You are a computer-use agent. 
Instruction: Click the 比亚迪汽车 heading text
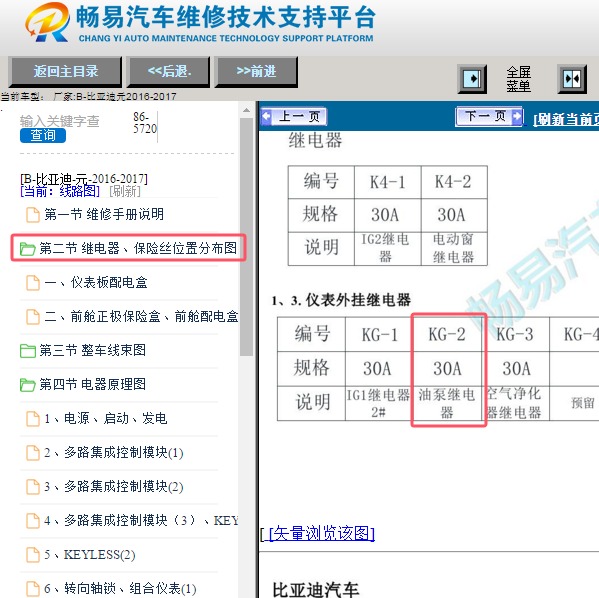(x=316, y=590)
